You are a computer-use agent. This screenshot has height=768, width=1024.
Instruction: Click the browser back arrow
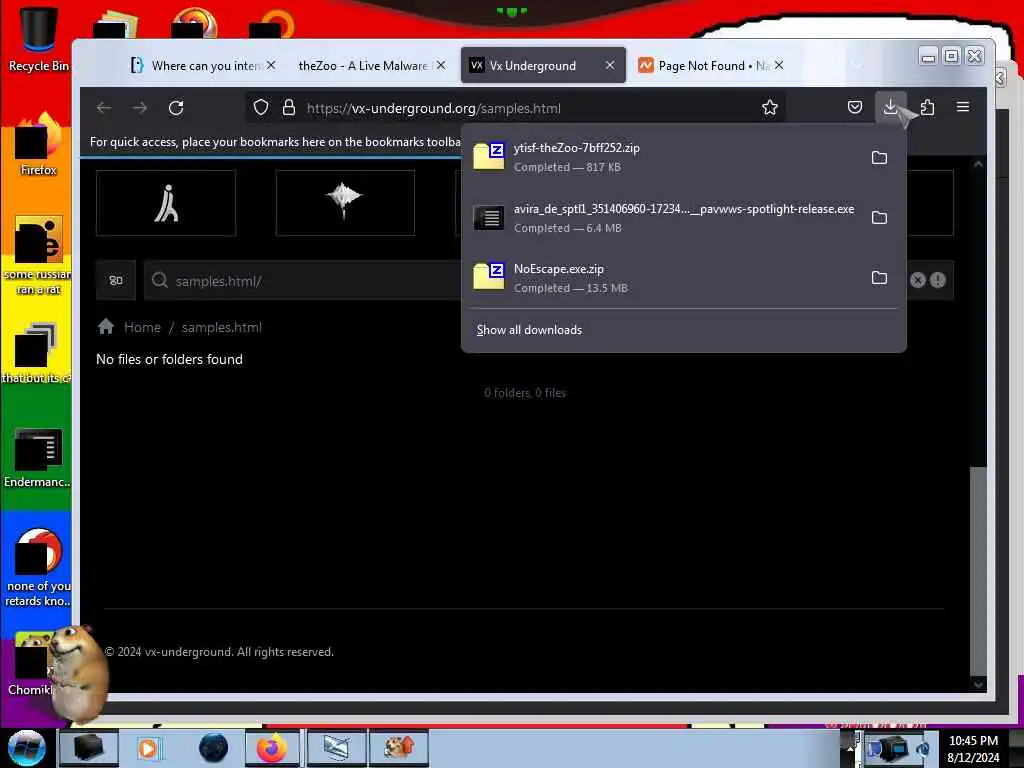click(104, 108)
